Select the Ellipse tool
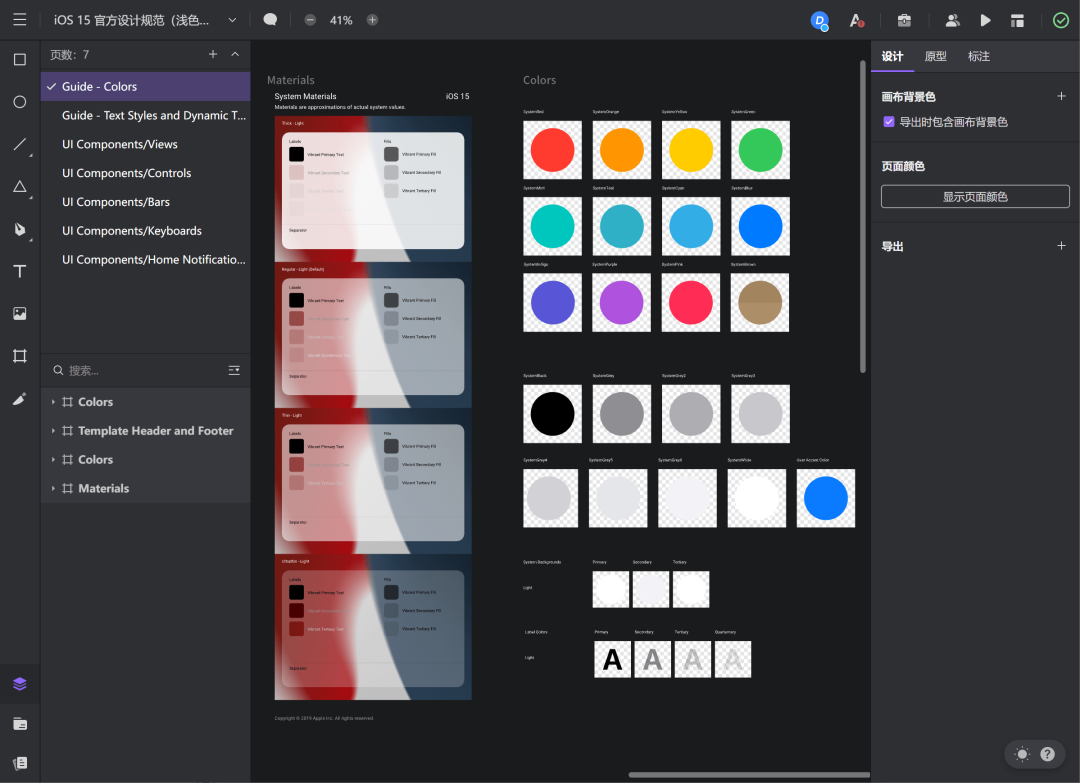This screenshot has height=783, width=1080. coord(20,102)
